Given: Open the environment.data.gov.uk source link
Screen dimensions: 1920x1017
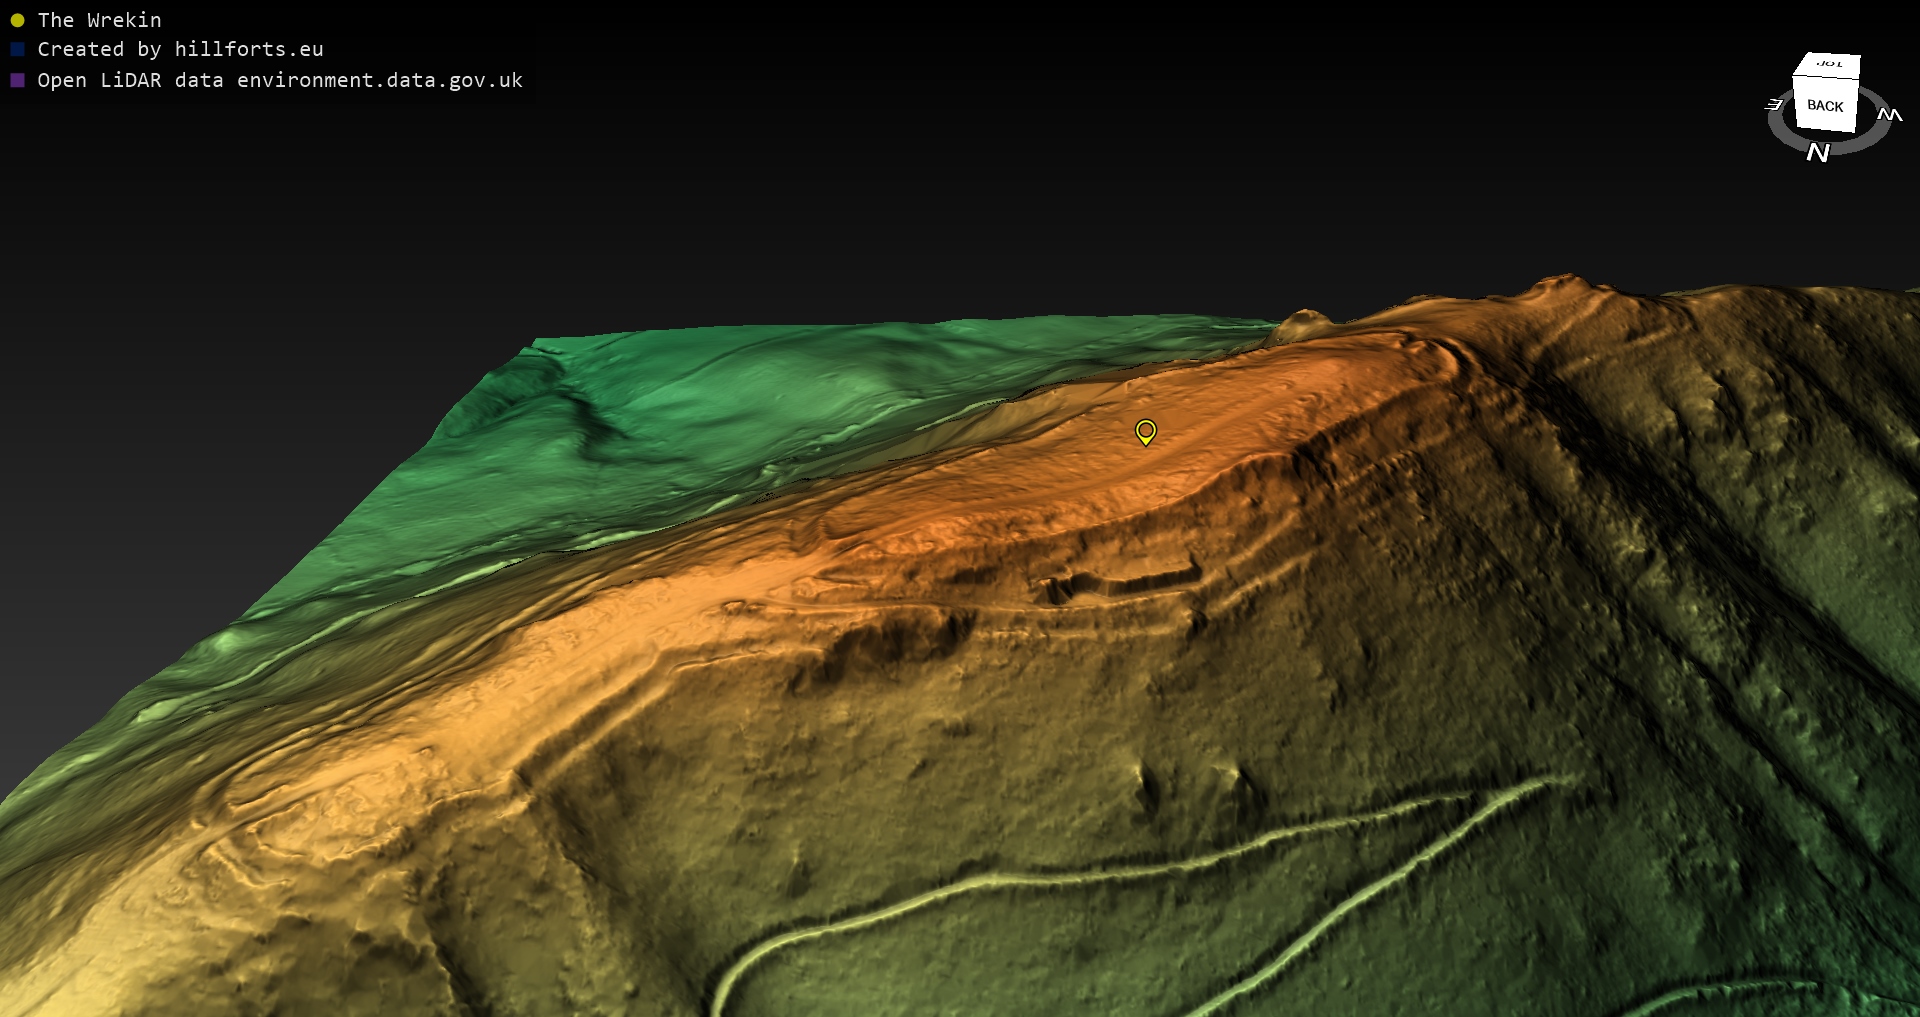Looking at the screenshot, I should click(379, 80).
